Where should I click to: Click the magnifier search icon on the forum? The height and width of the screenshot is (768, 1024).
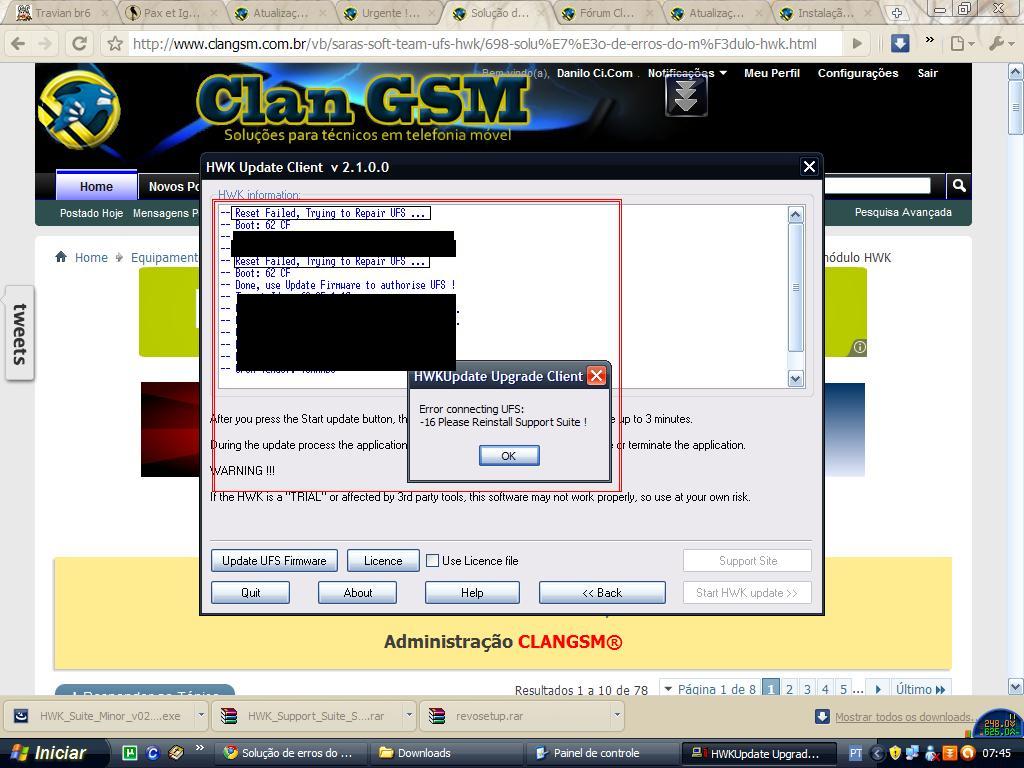(959, 185)
